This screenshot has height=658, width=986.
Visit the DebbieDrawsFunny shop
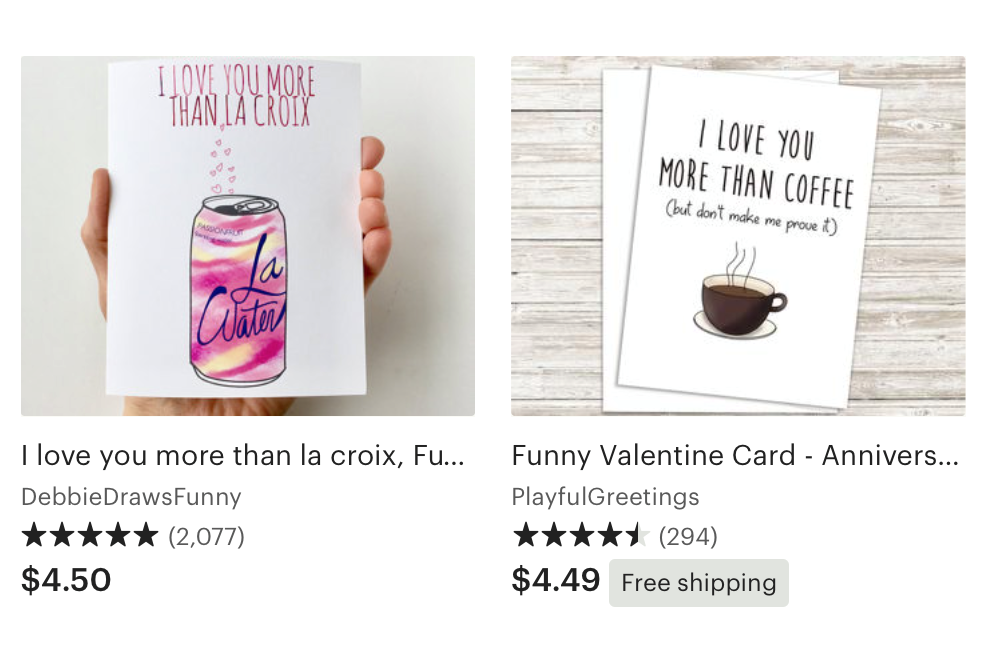pos(131,497)
